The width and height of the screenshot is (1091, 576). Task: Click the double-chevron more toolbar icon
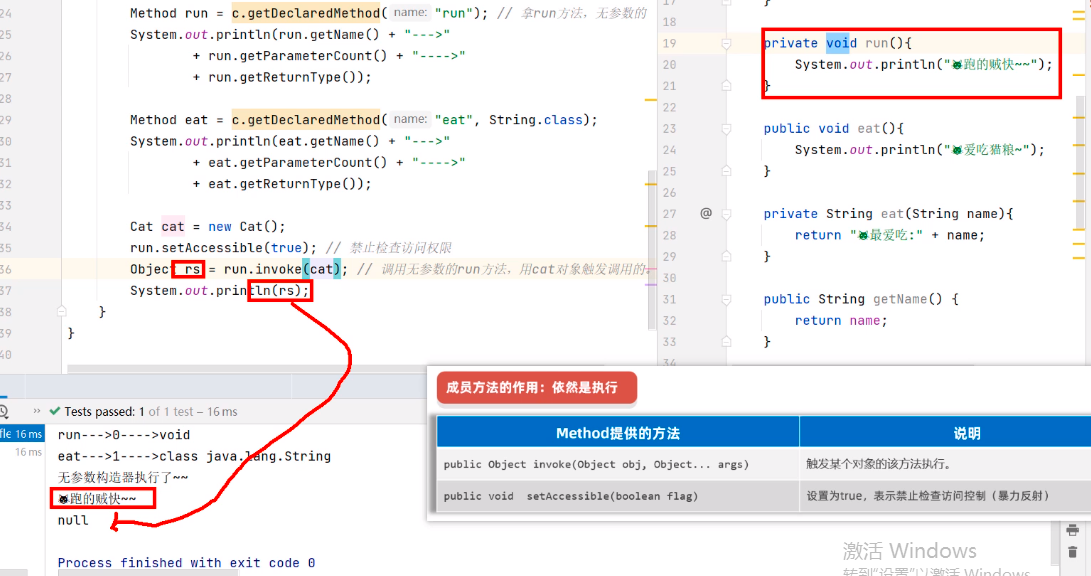click(37, 411)
